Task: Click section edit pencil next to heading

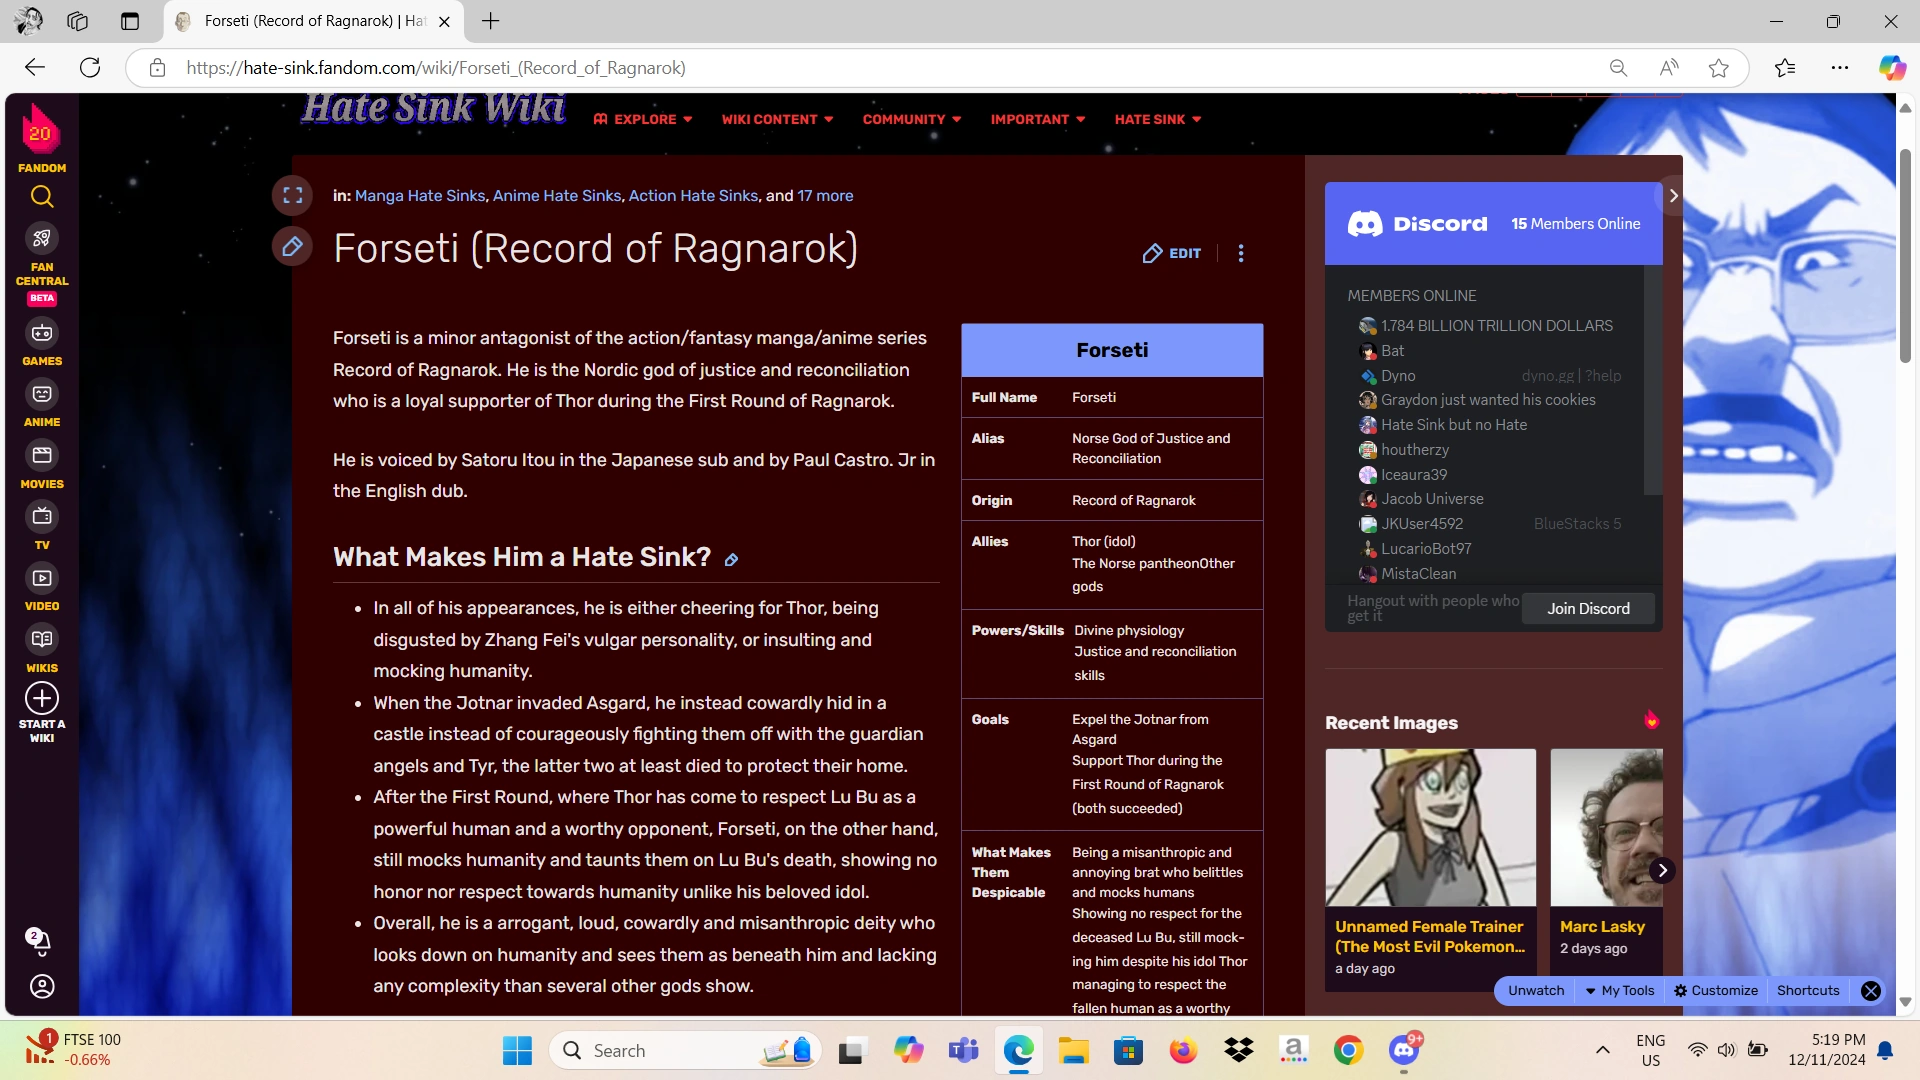Action: (x=731, y=560)
